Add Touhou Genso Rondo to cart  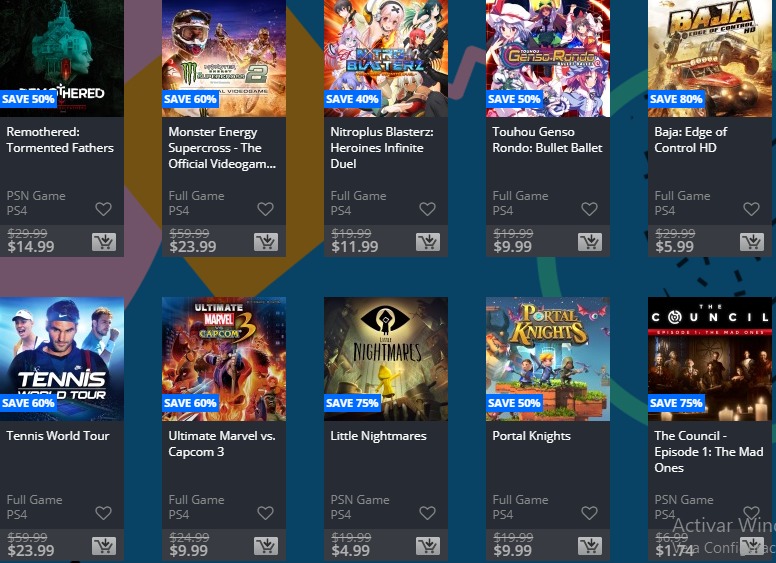click(590, 242)
